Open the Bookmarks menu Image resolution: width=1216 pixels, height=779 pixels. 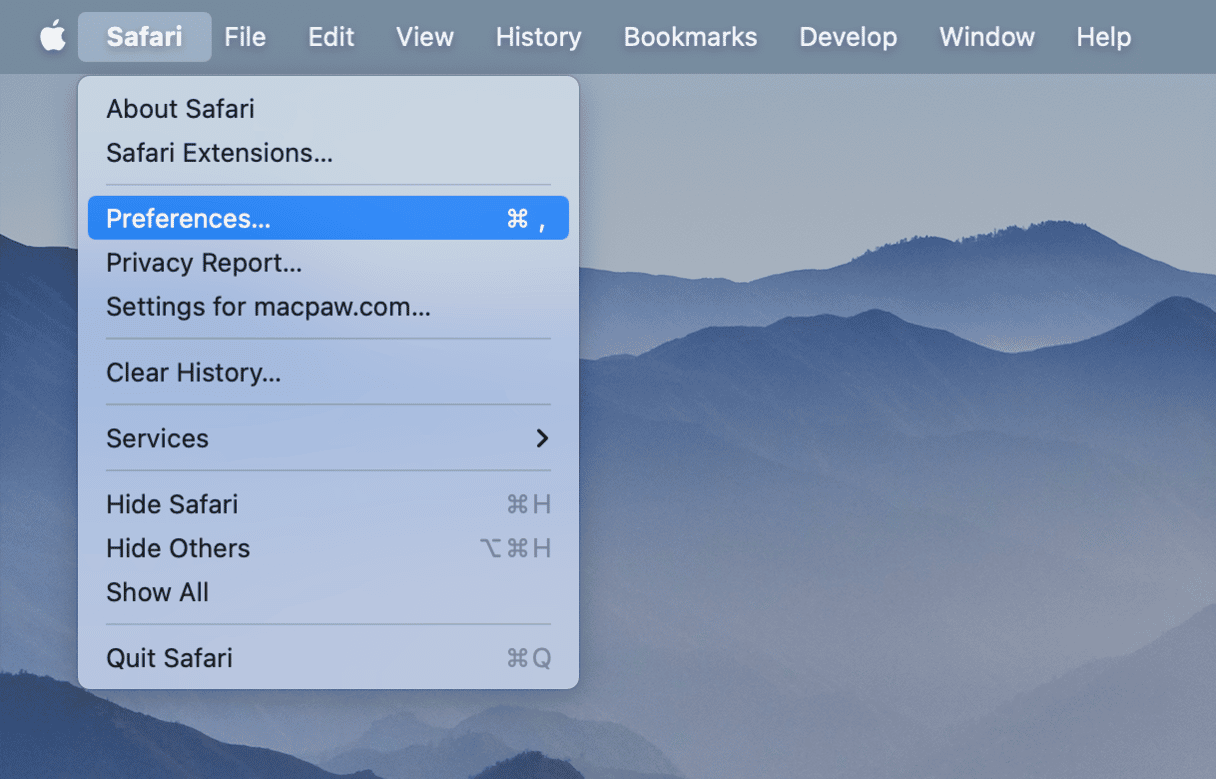(x=690, y=37)
